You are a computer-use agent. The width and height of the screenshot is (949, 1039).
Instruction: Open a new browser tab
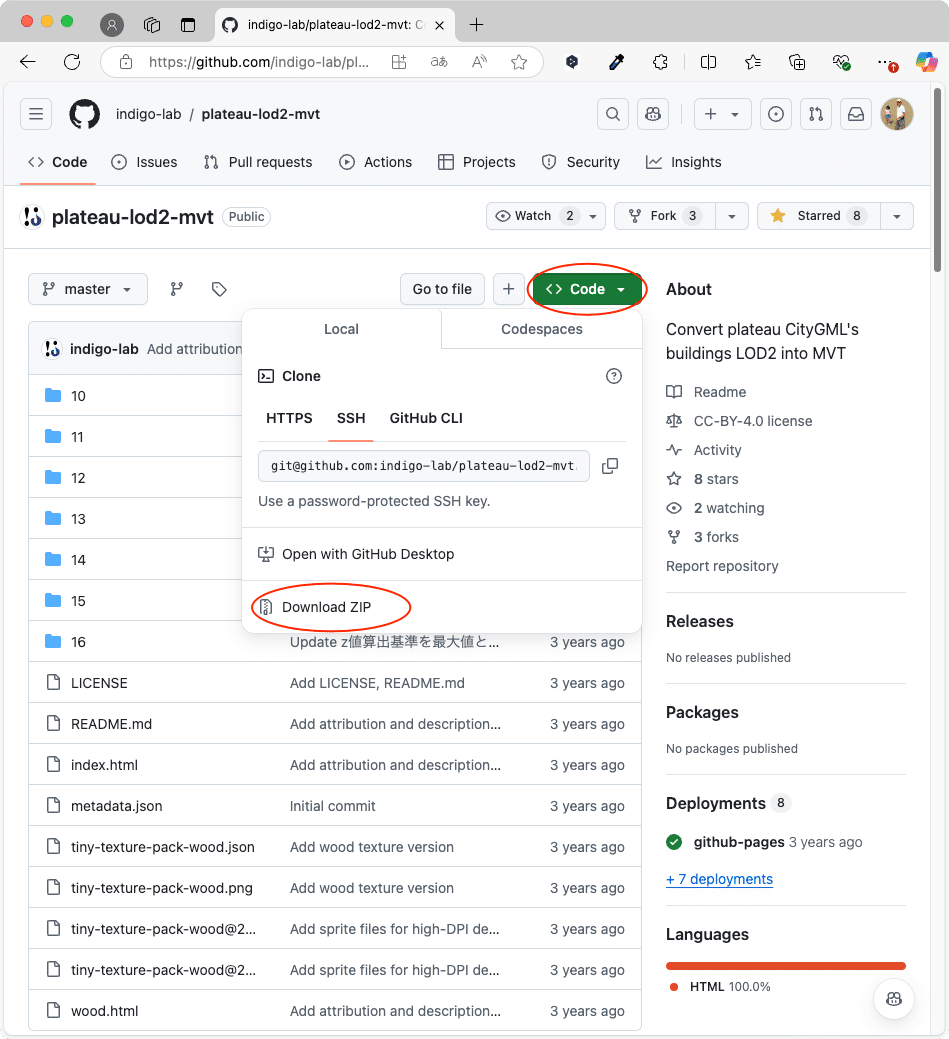(x=476, y=25)
